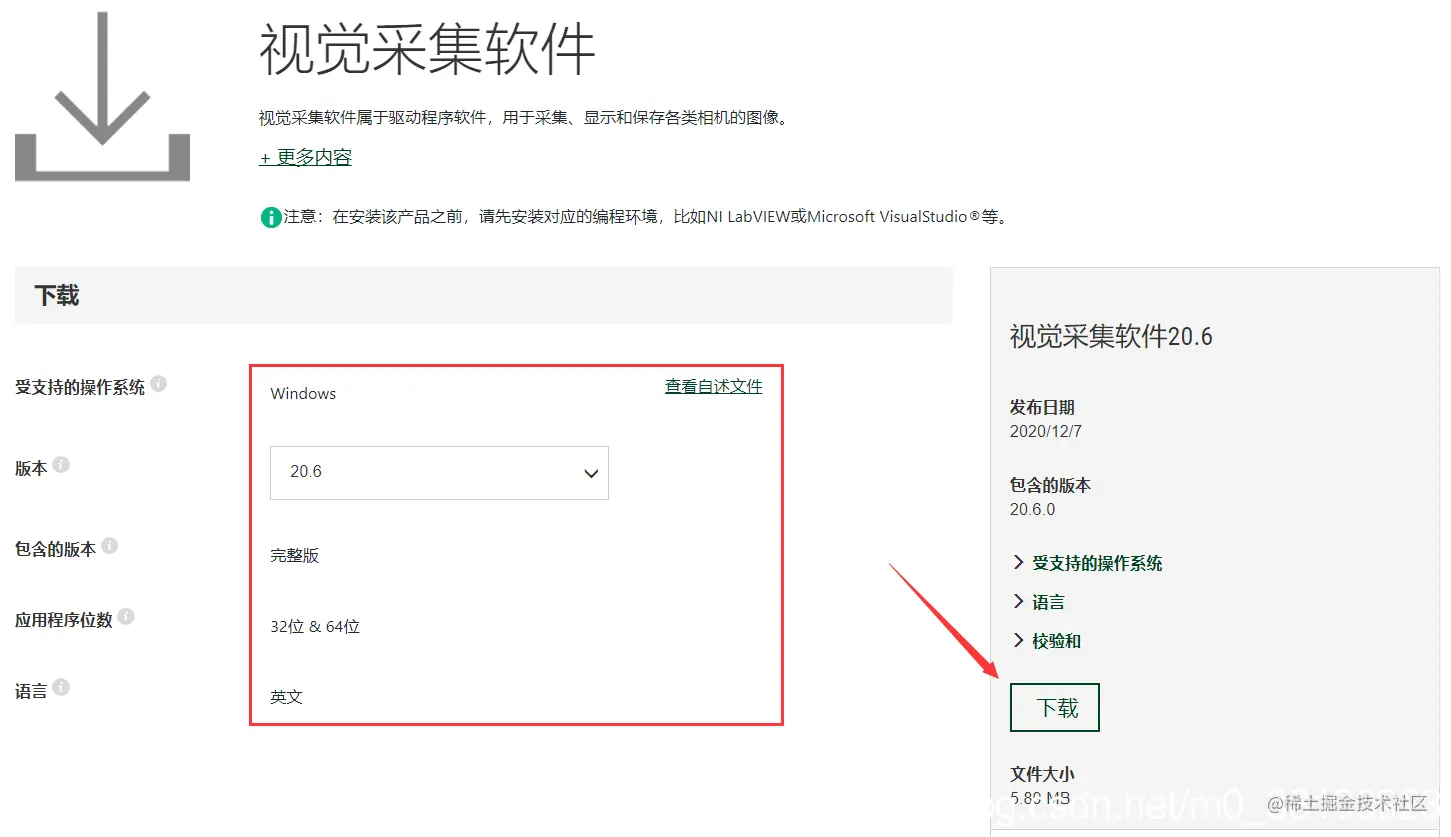The height and width of the screenshot is (837, 1451).
Task: Click the 英文 language value
Action: (286, 697)
